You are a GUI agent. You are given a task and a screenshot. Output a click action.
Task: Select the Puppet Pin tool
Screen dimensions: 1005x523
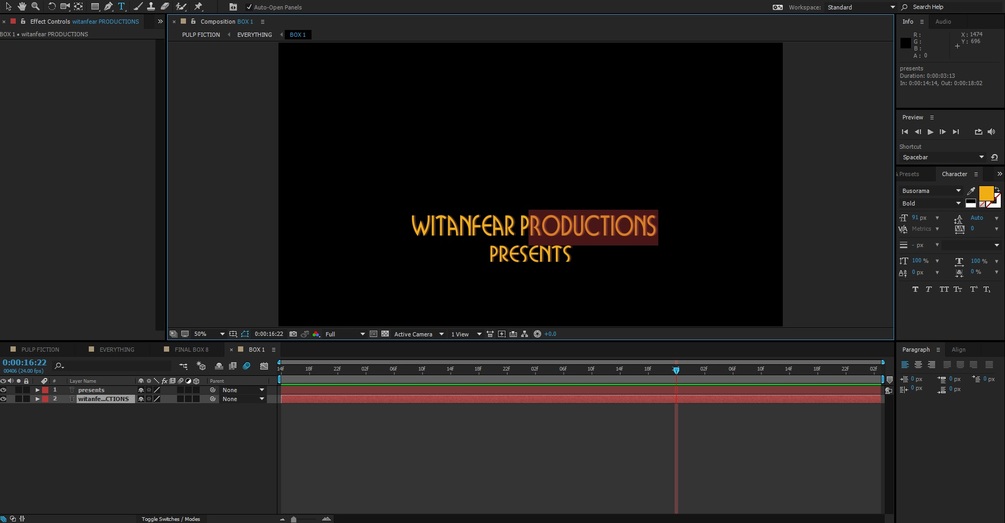point(198,6)
